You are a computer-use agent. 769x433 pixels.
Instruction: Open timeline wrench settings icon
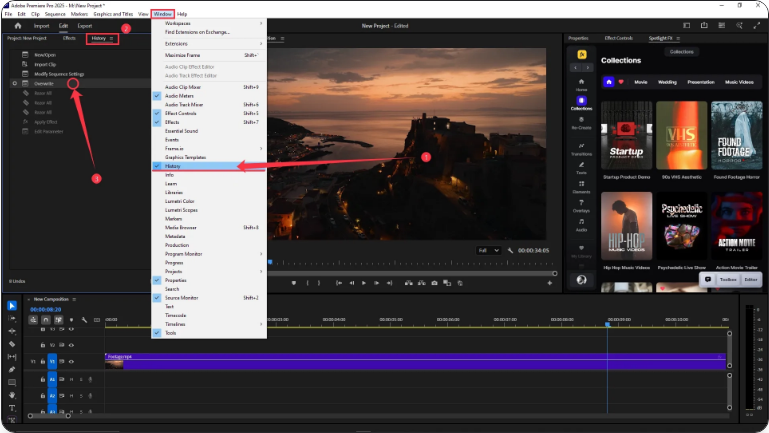pos(84,320)
